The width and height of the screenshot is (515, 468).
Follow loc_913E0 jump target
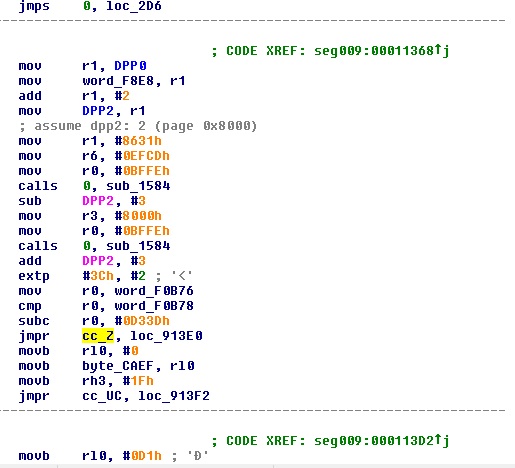tap(166, 336)
